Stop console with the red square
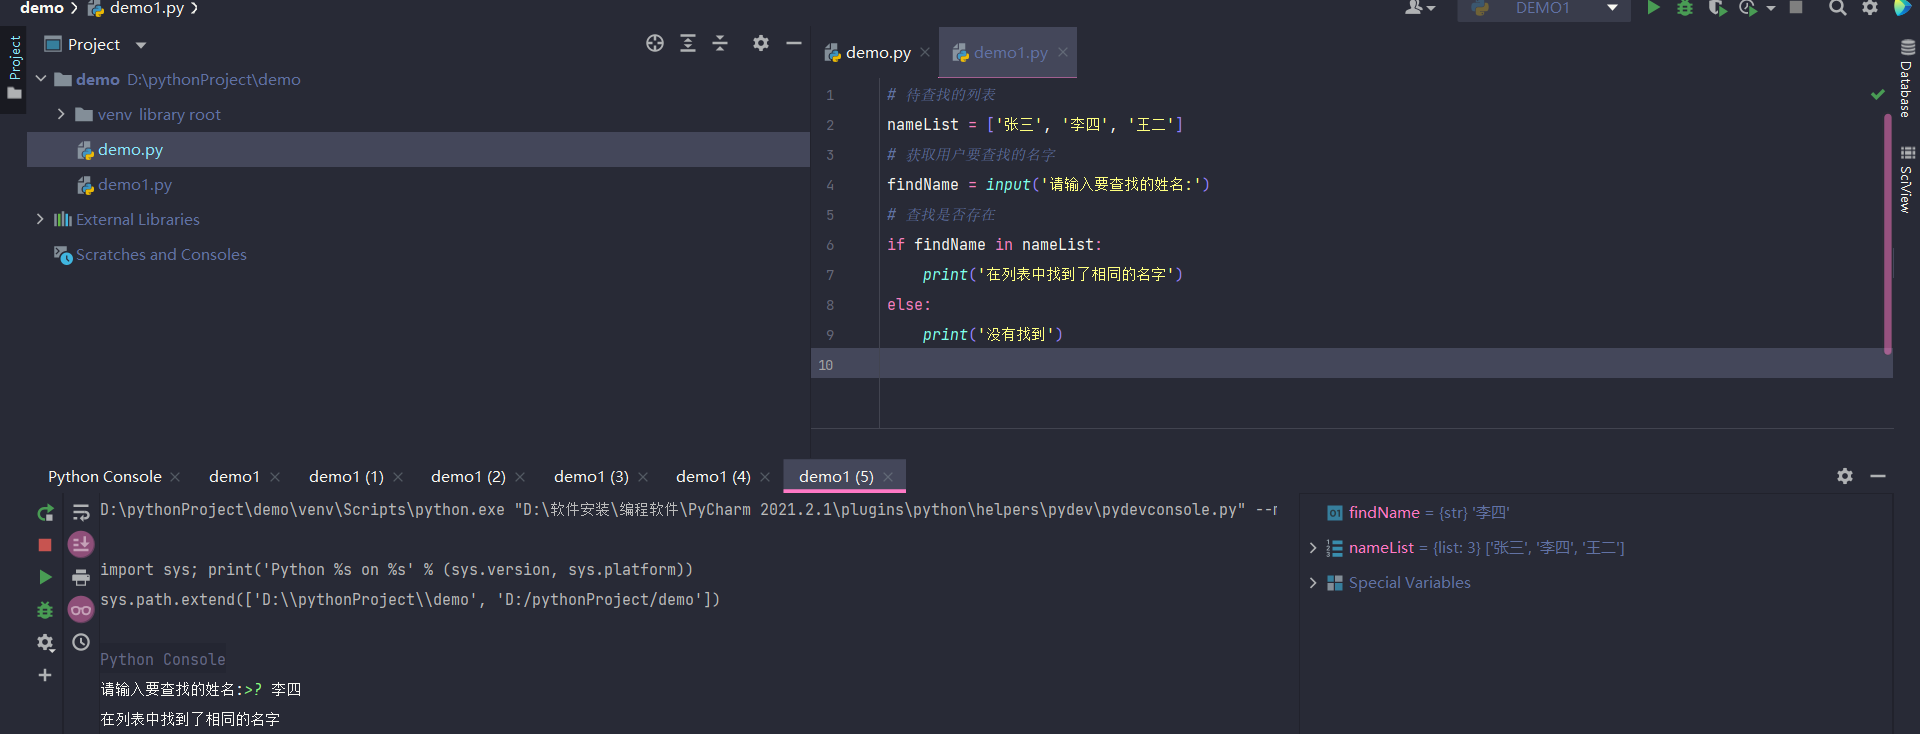This screenshot has height=734, width=1920. point(45,545)
